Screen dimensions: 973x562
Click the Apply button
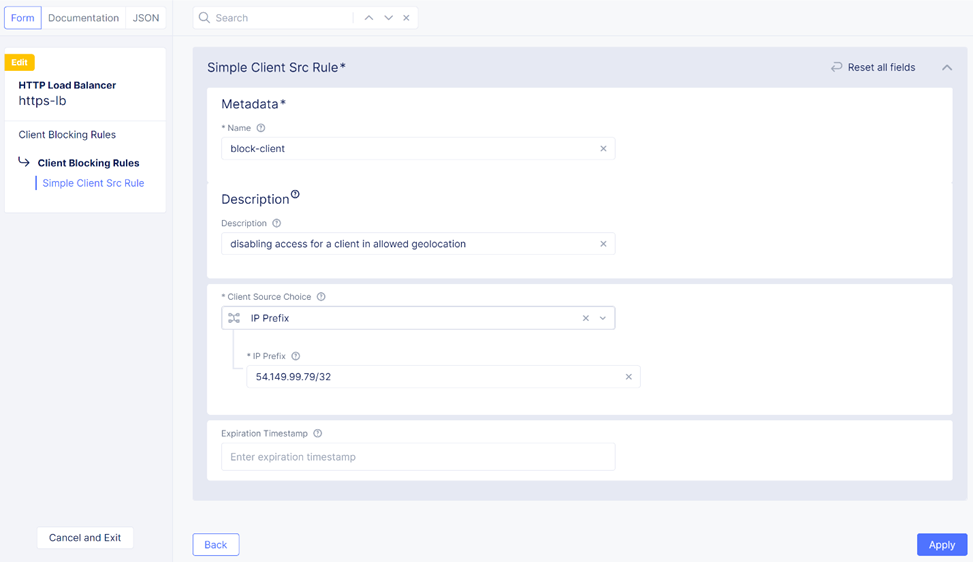point(941,545)
